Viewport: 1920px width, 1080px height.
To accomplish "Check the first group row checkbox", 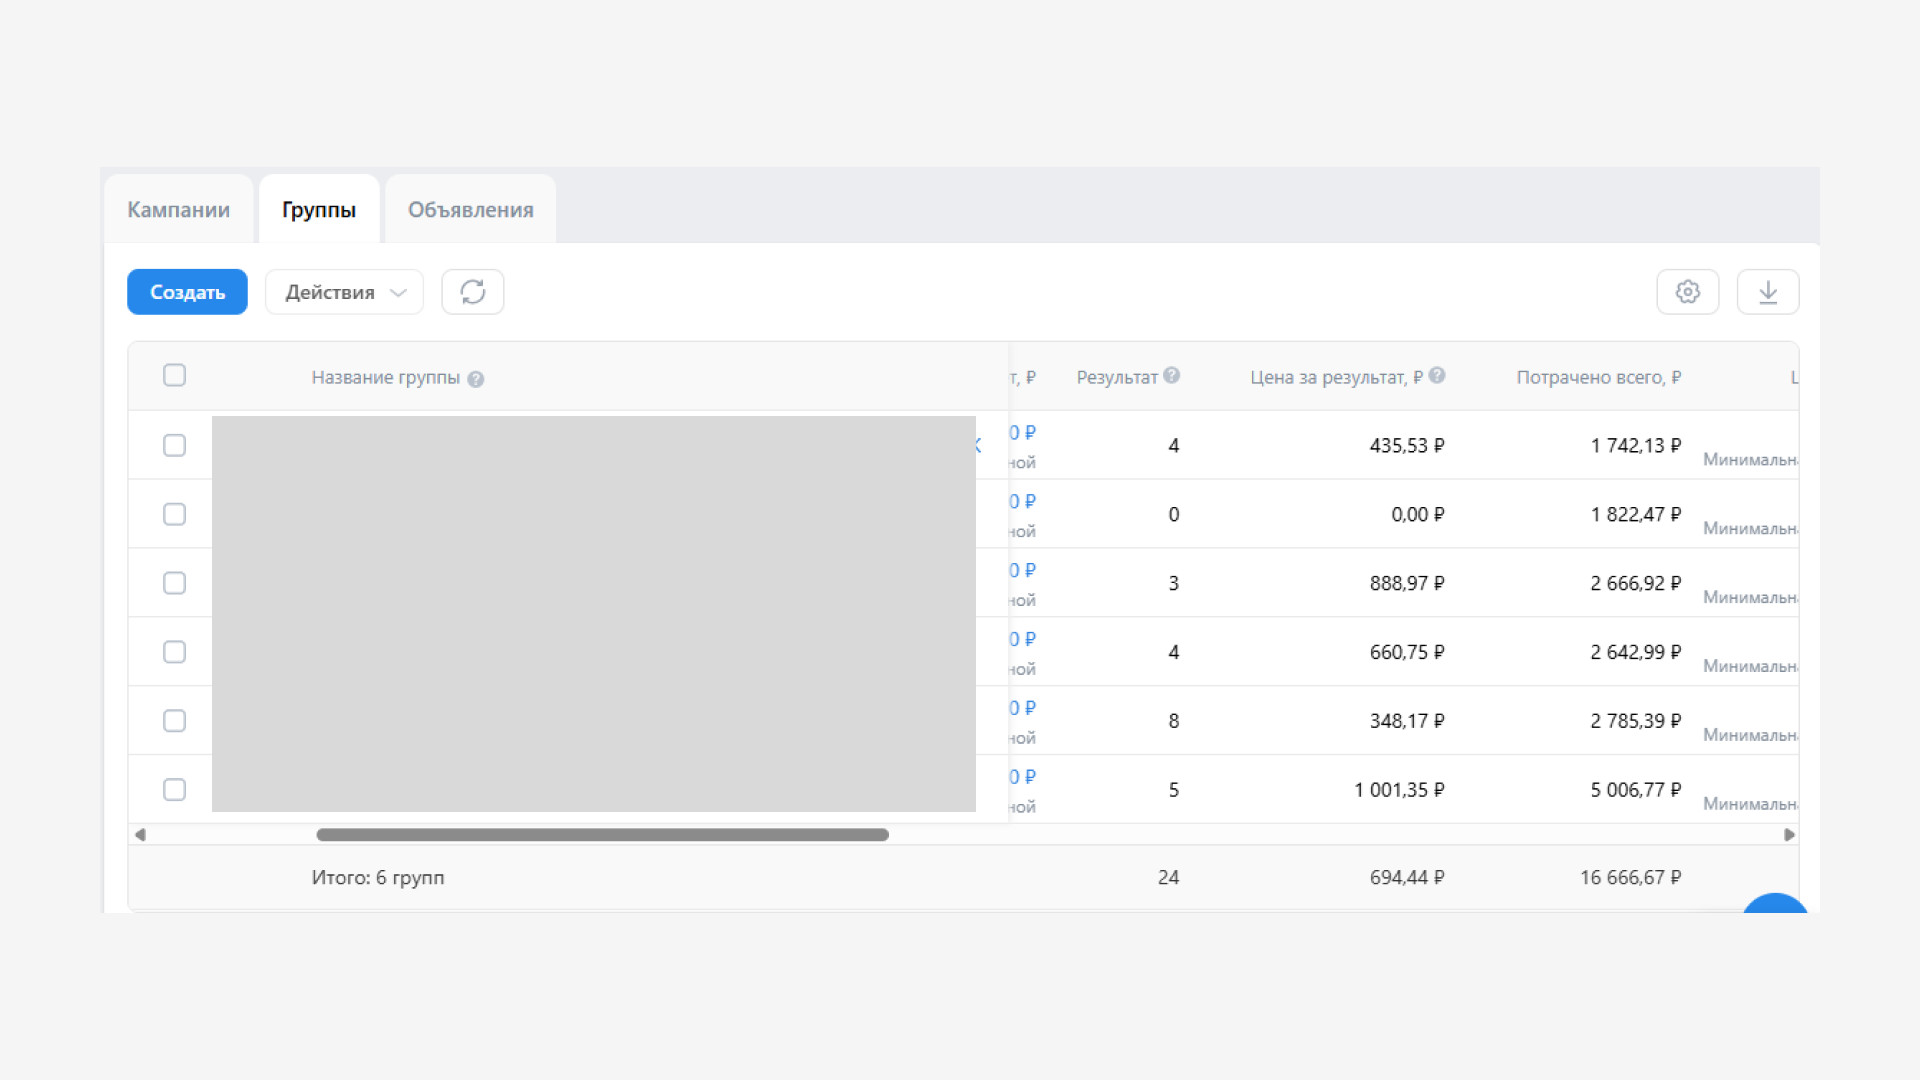I will click(x=174, y=446).
